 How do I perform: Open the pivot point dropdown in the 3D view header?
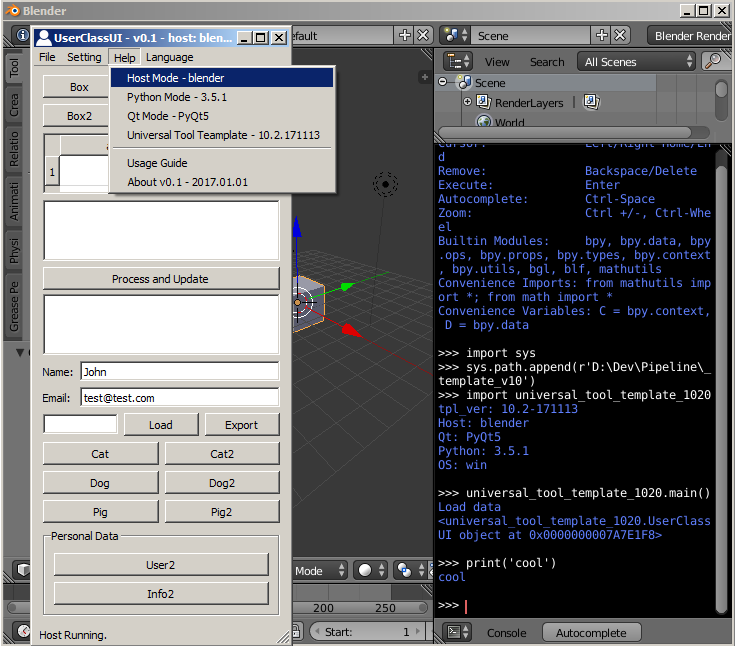pyautogui.click(x=409, y=571)
